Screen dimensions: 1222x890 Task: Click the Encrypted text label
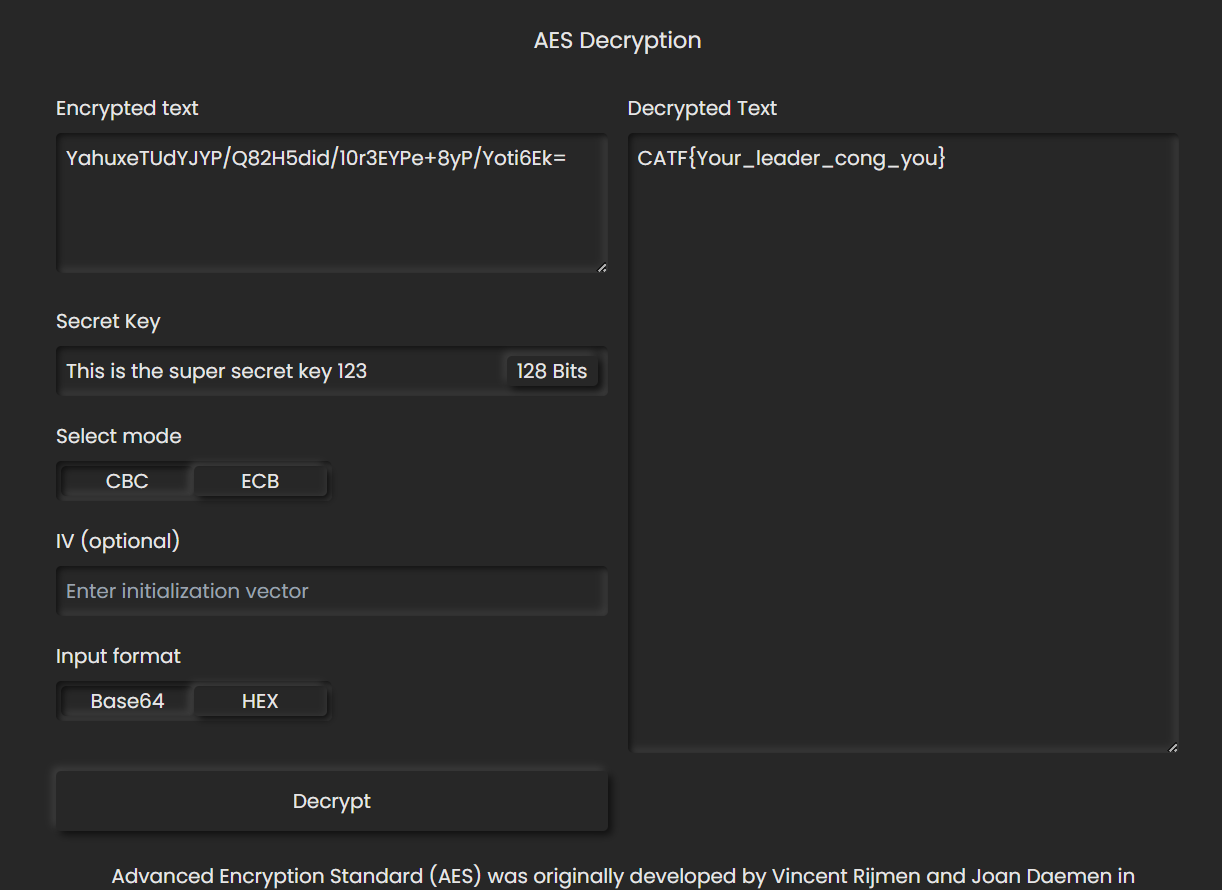coord(127,108)
